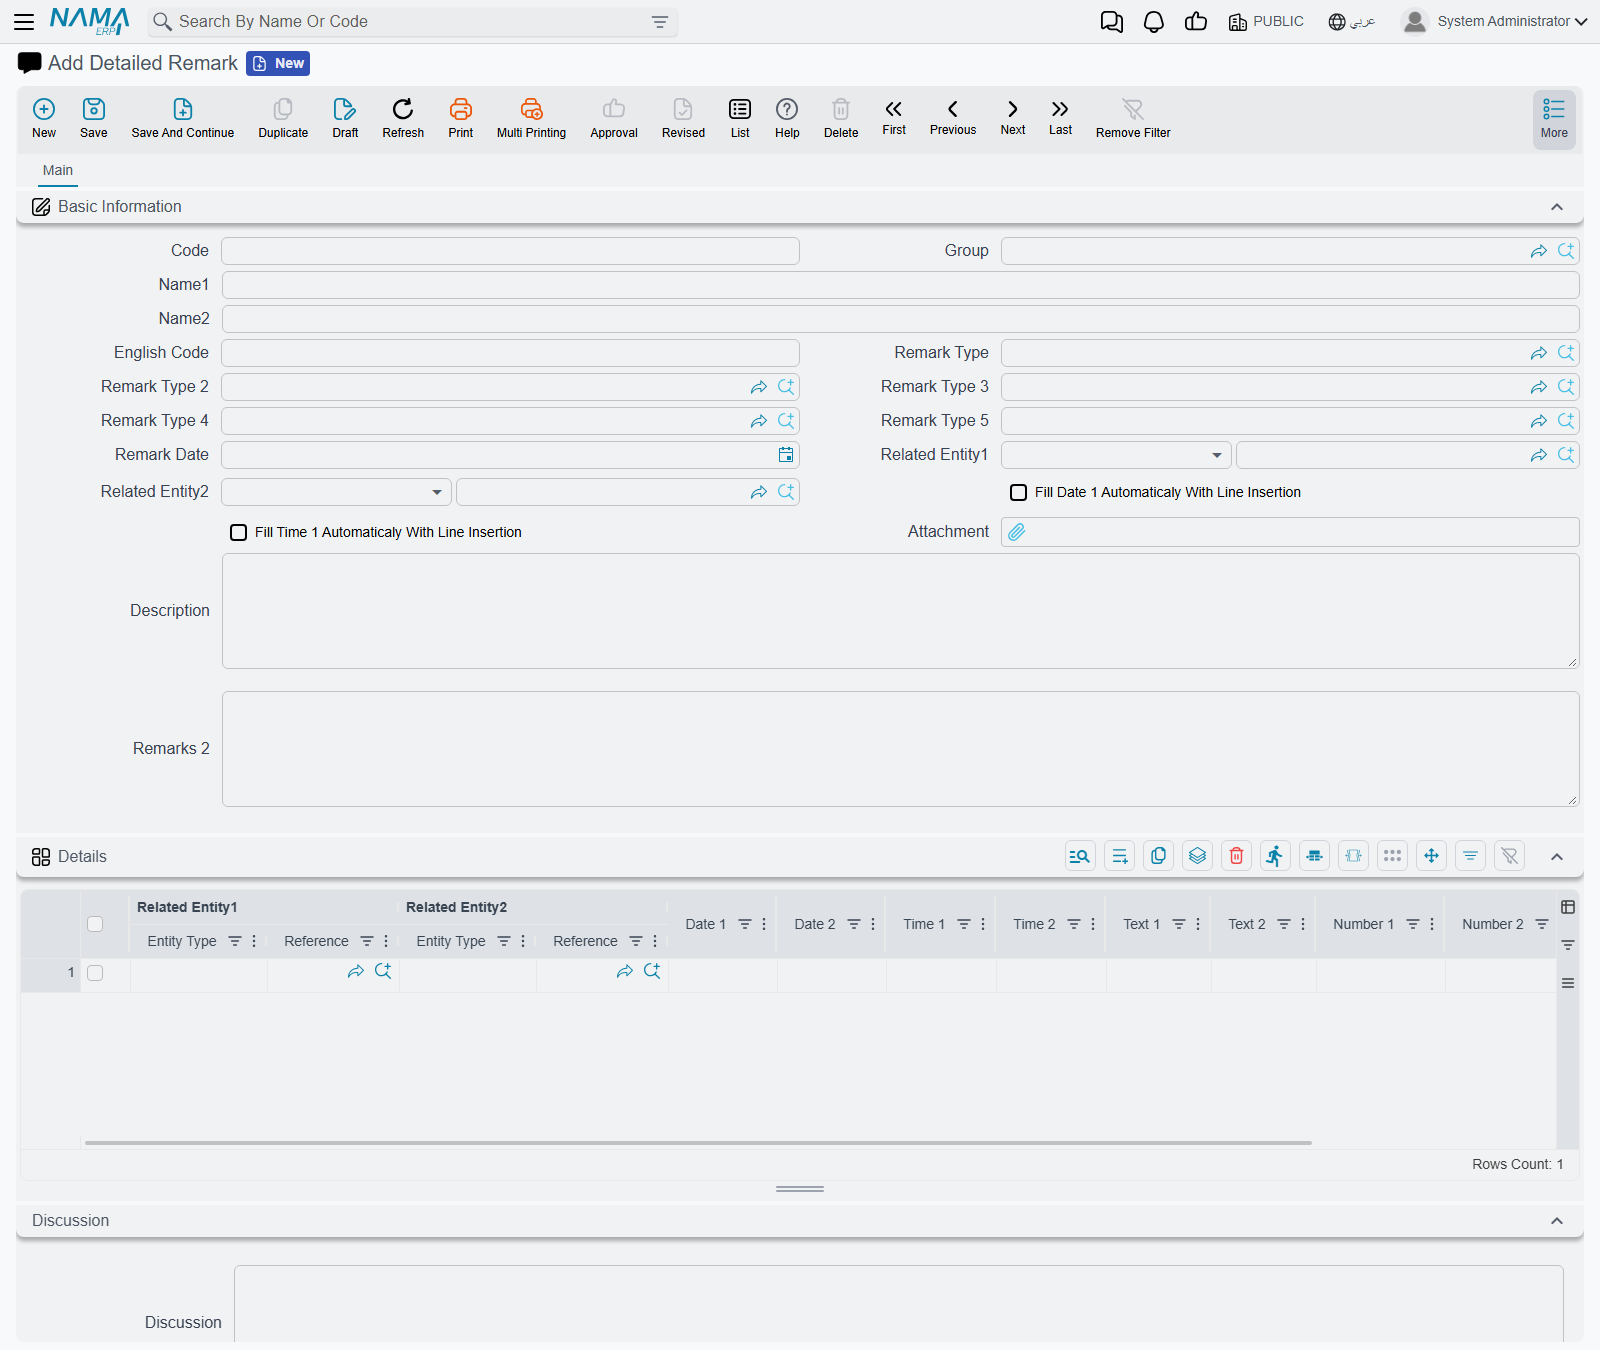Open Help from the toolbar
1600x1350 pixels.
(787, 117)
